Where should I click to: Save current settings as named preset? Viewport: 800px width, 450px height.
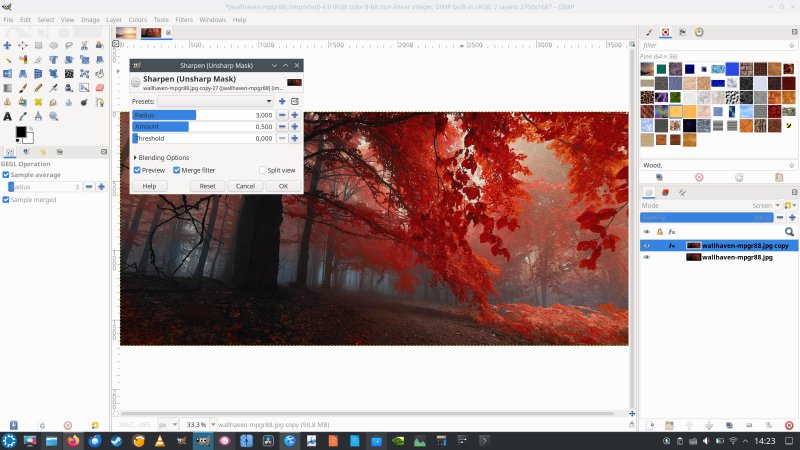click(x=282, y=101)
